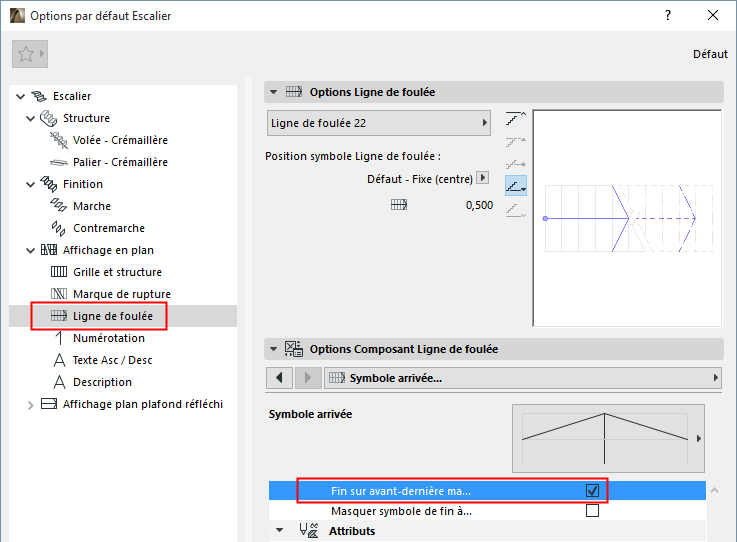Select Volée - Crémaillère tree item
This screenshot has height=542, width=737.
(120, 140)
